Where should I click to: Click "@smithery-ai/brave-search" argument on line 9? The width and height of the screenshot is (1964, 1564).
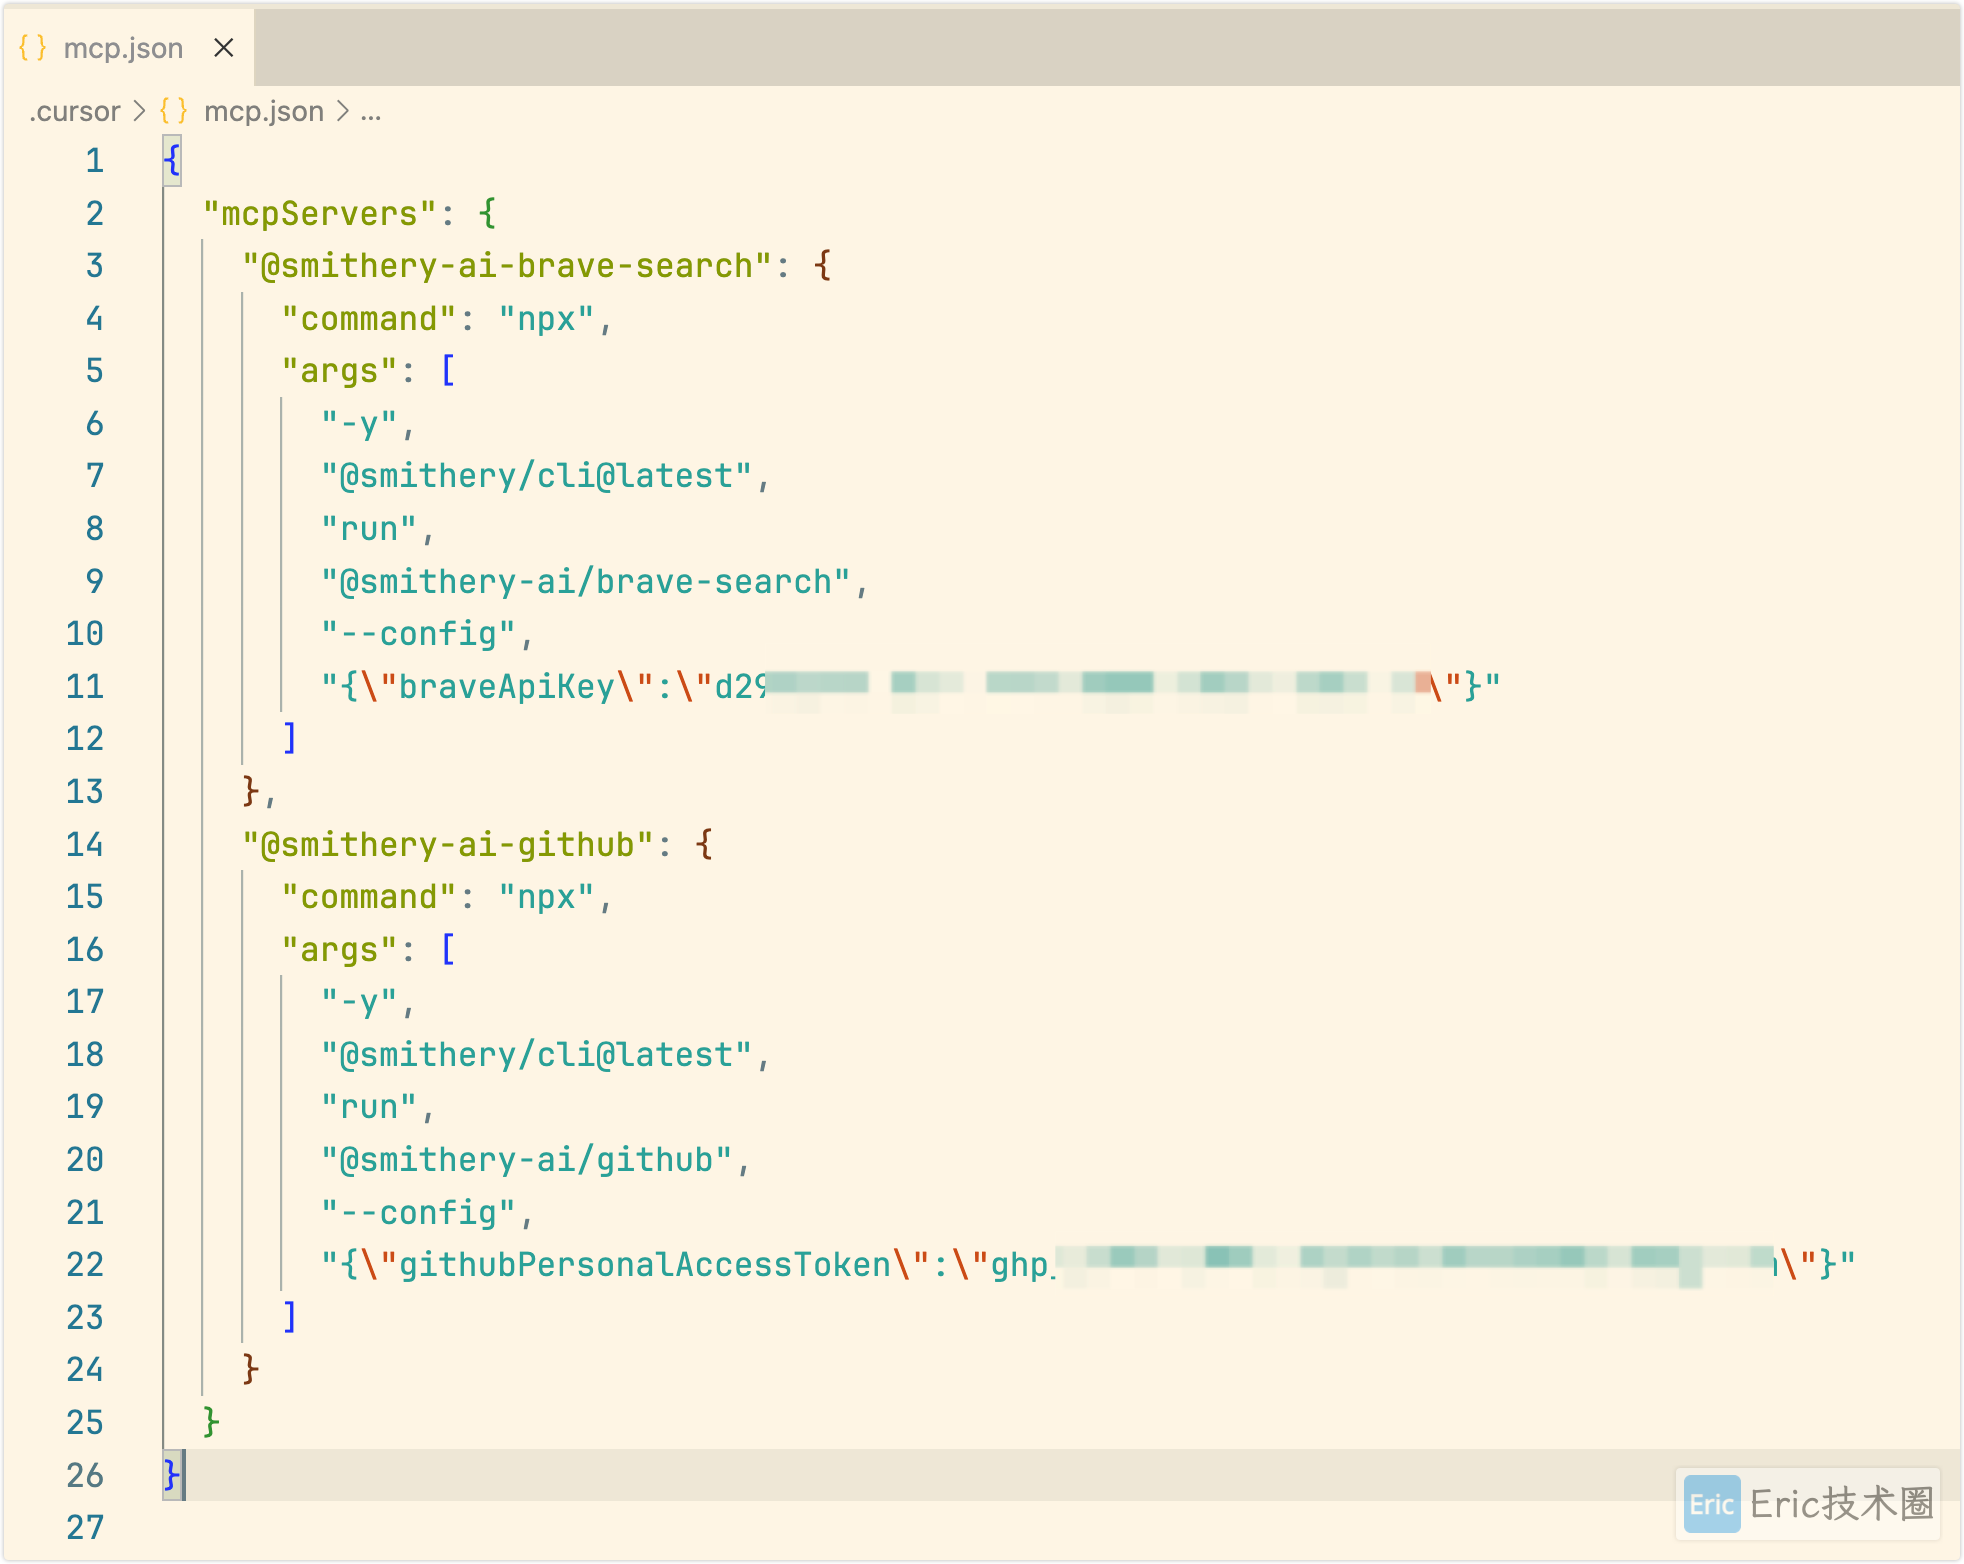coord(585,582)
